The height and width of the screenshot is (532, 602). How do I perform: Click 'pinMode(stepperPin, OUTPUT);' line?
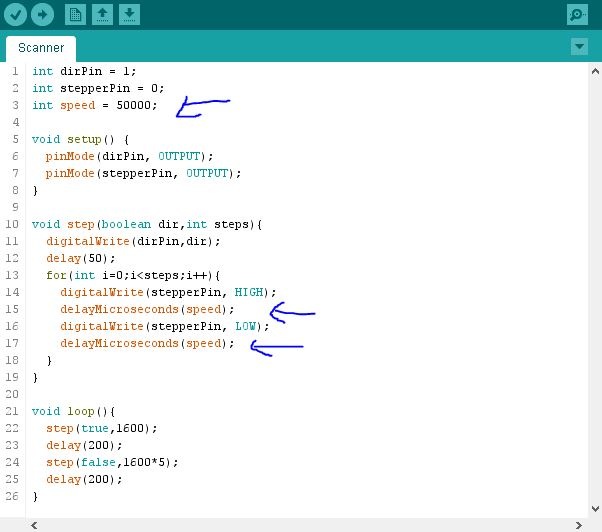click(143, 173)
